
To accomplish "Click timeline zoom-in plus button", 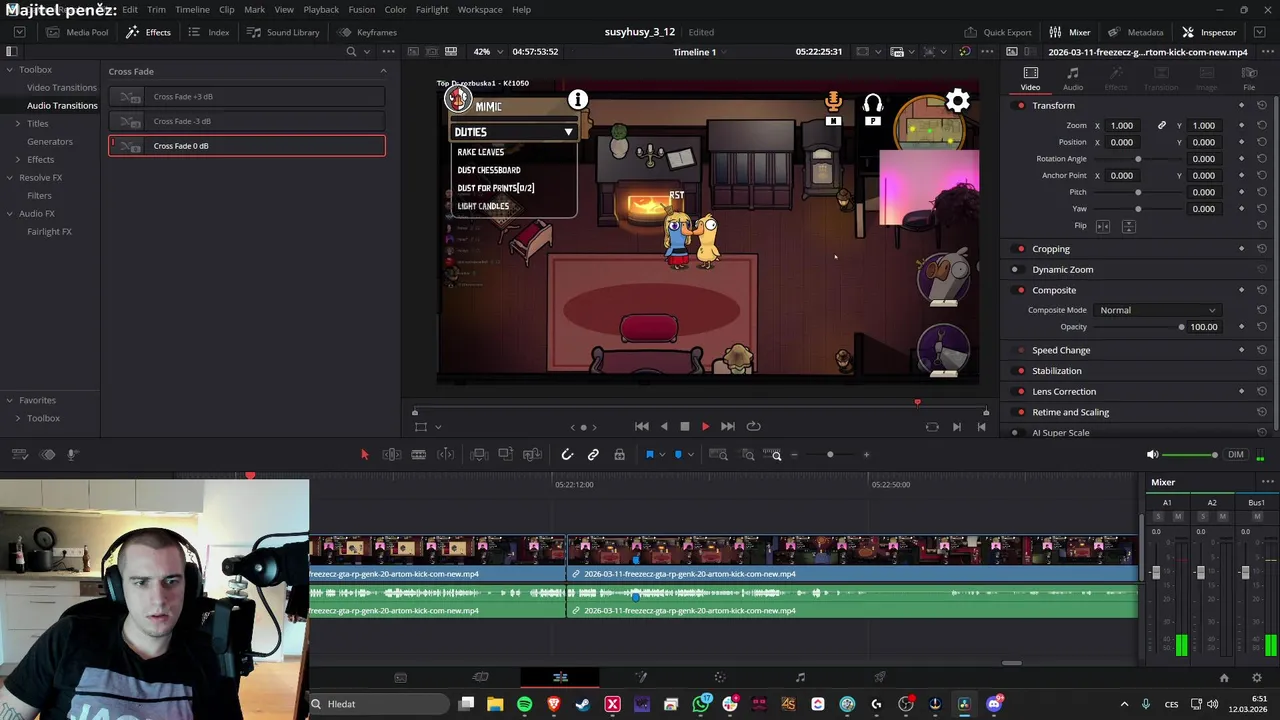I will [866, 455].
